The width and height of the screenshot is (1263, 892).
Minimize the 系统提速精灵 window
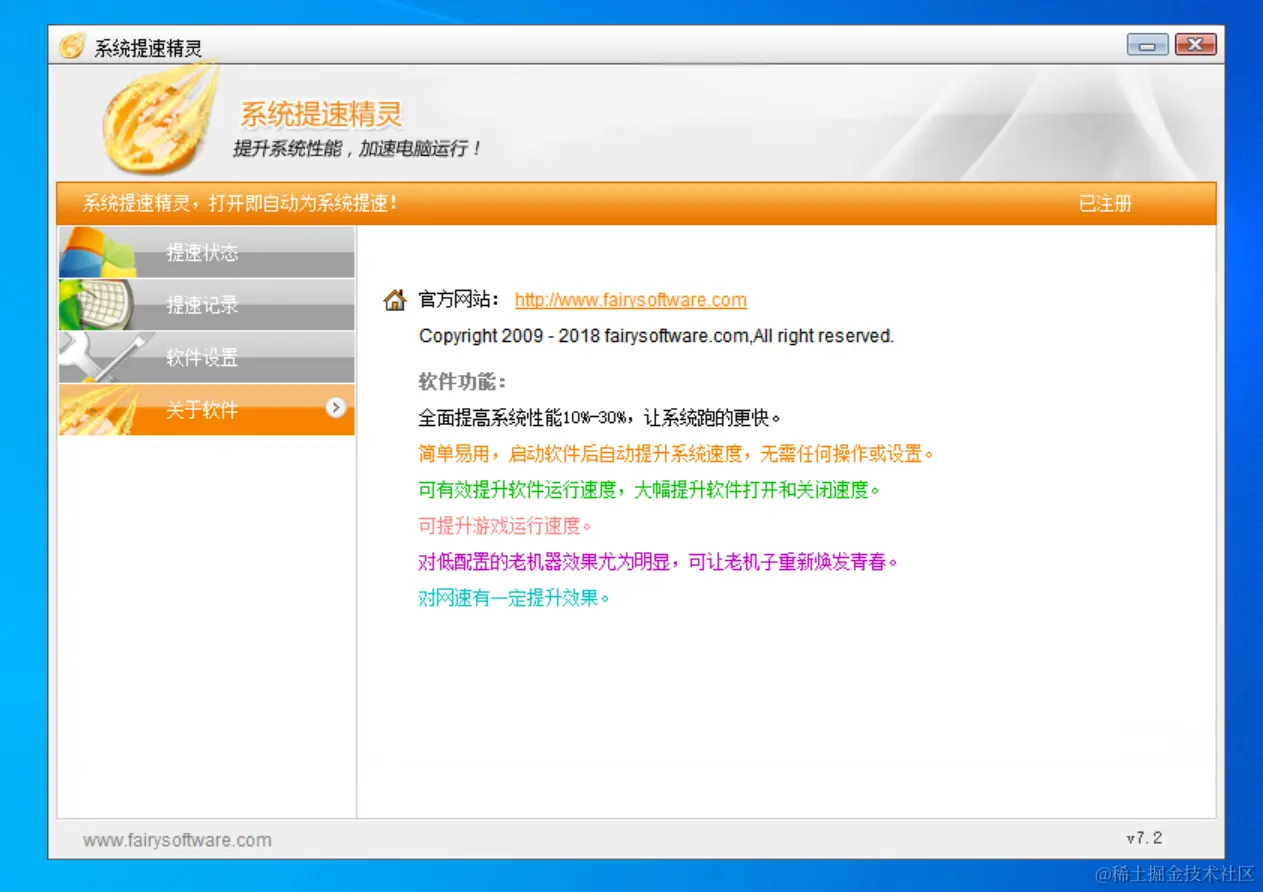tap(1147, 44)
